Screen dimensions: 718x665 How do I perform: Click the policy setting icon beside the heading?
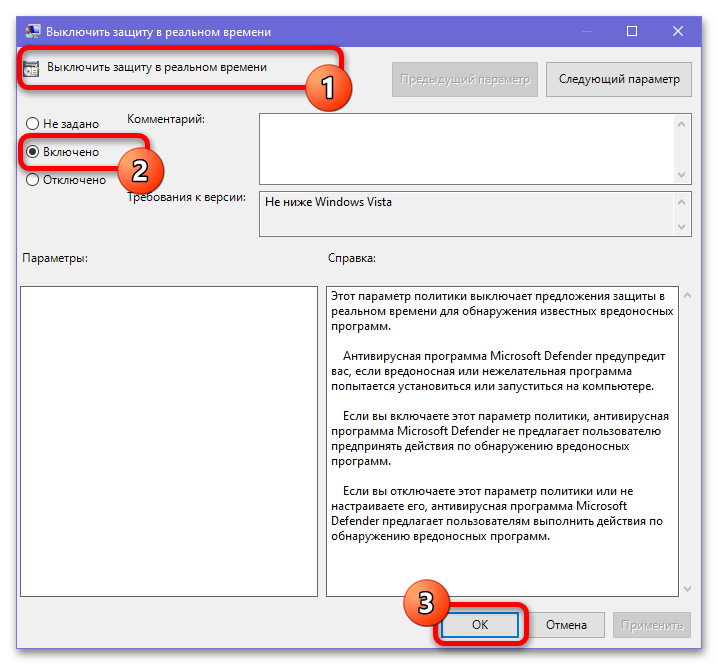coord(31,69)
